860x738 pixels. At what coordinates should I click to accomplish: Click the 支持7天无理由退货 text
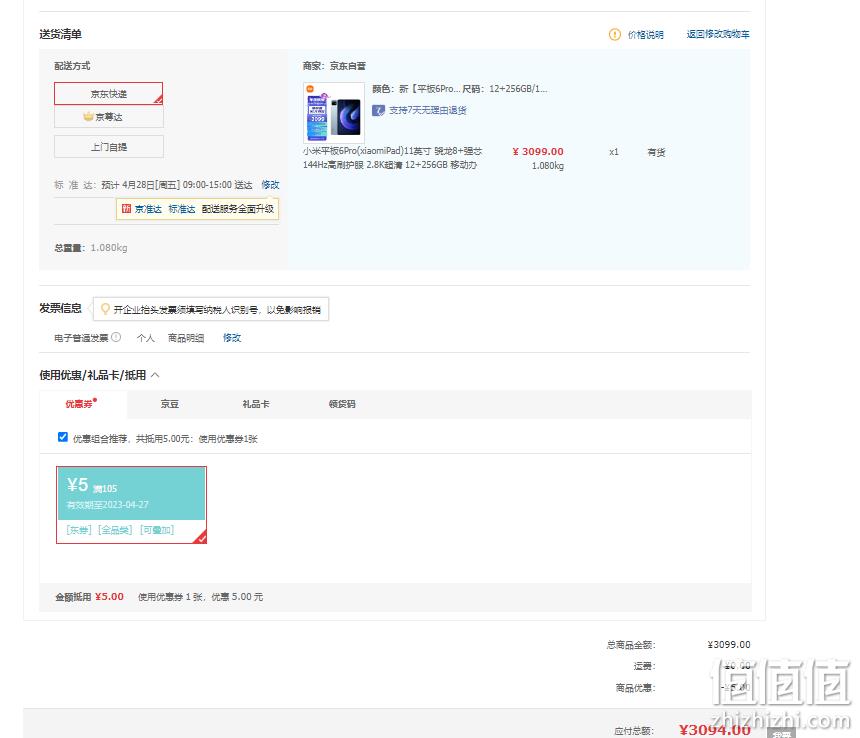pos(428,110)
